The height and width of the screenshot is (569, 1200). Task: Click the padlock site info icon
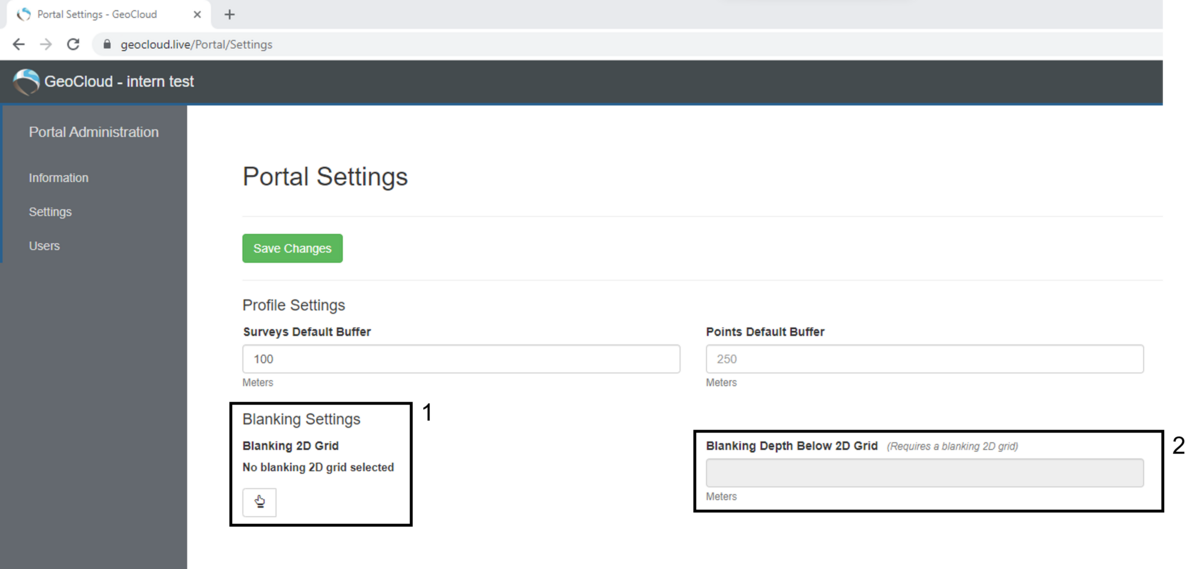coord(107,44)
